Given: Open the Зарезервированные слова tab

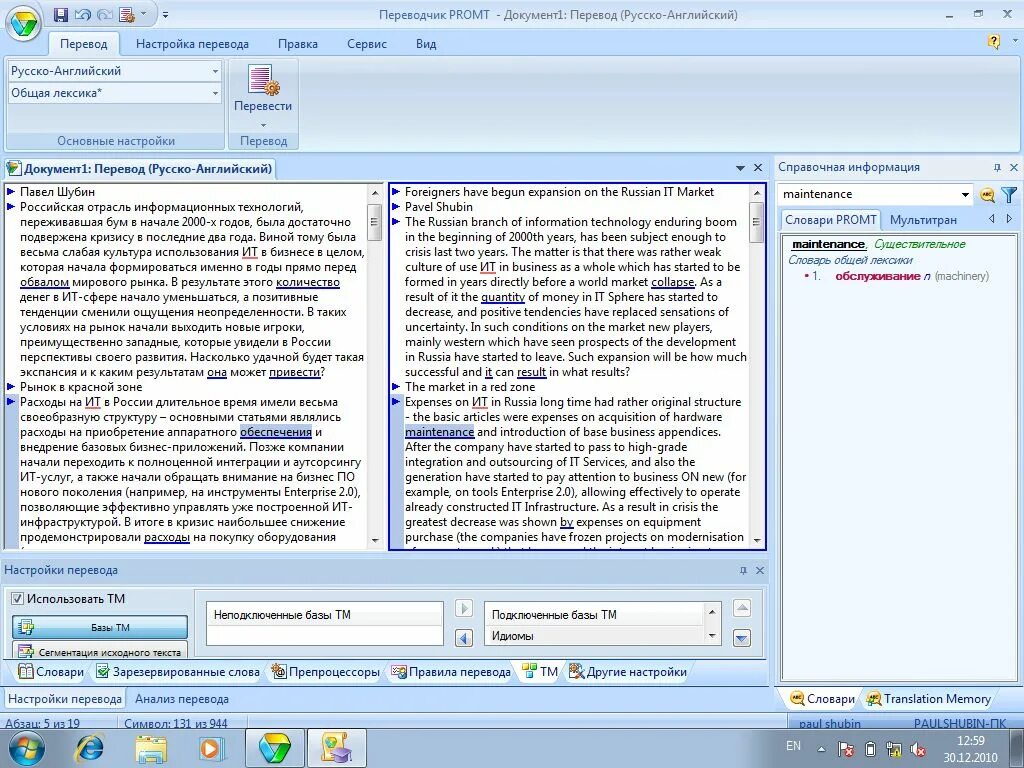Looking at the screenshot, I should 178,671.
